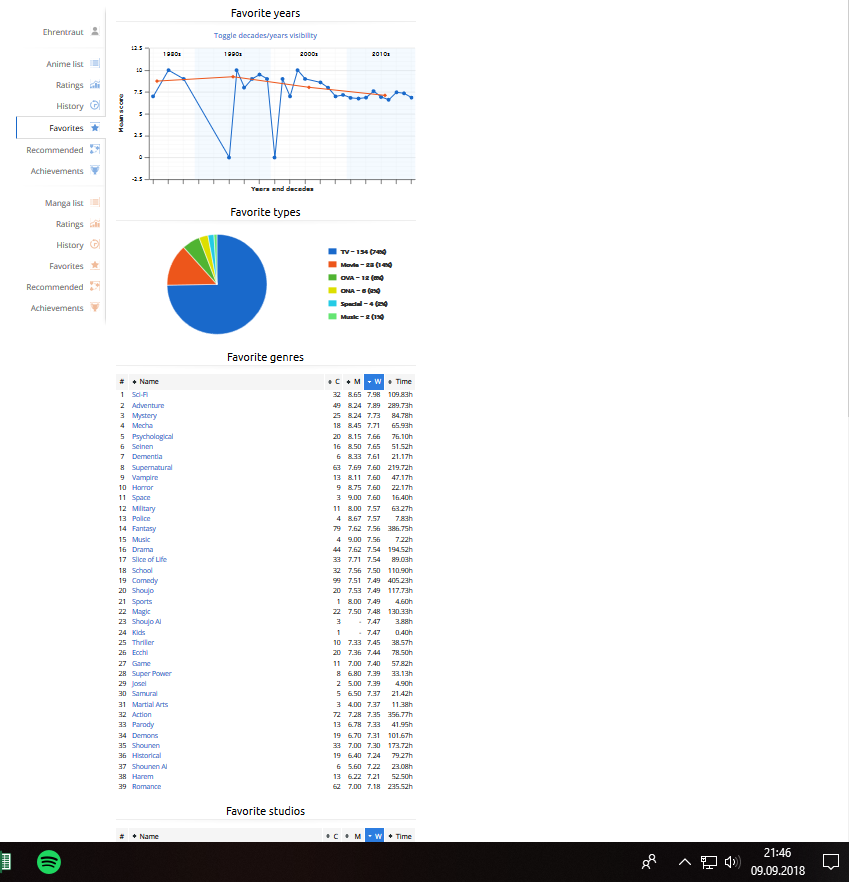The width and height of the screenshot is (849, 882).
Task: Open the Ehrentraut profile user icon
Action: (x=95, y=32)
